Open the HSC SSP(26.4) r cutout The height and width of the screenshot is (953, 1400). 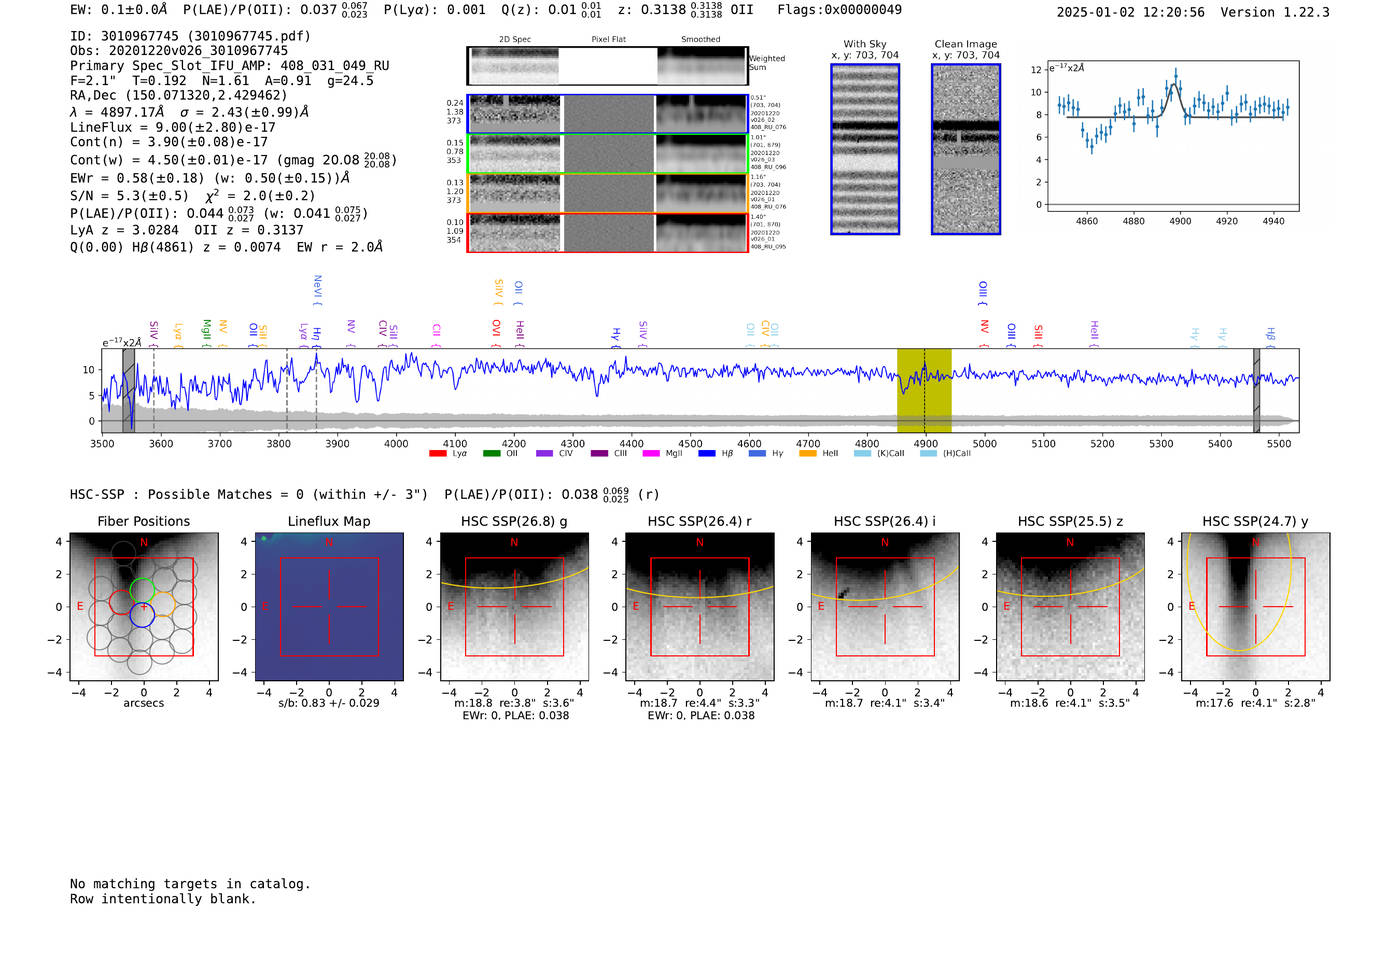tap(699, 607)
